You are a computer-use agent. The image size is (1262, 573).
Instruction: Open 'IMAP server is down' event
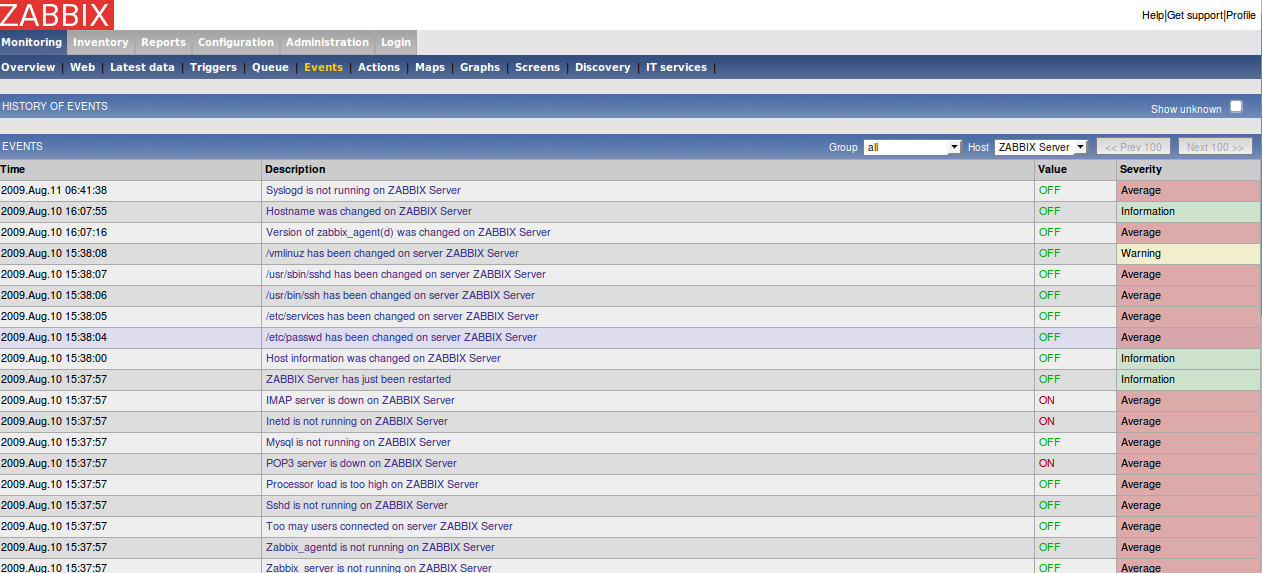[360, 400]
